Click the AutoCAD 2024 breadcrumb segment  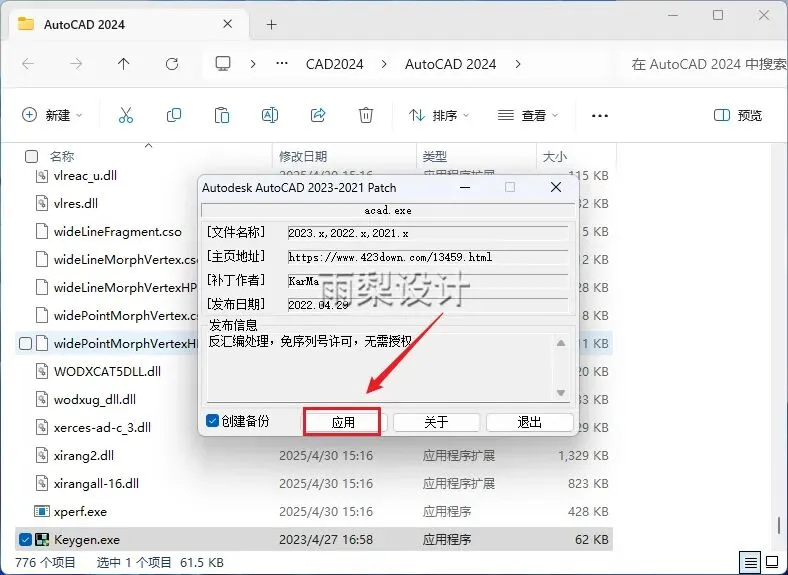[450, 64]
